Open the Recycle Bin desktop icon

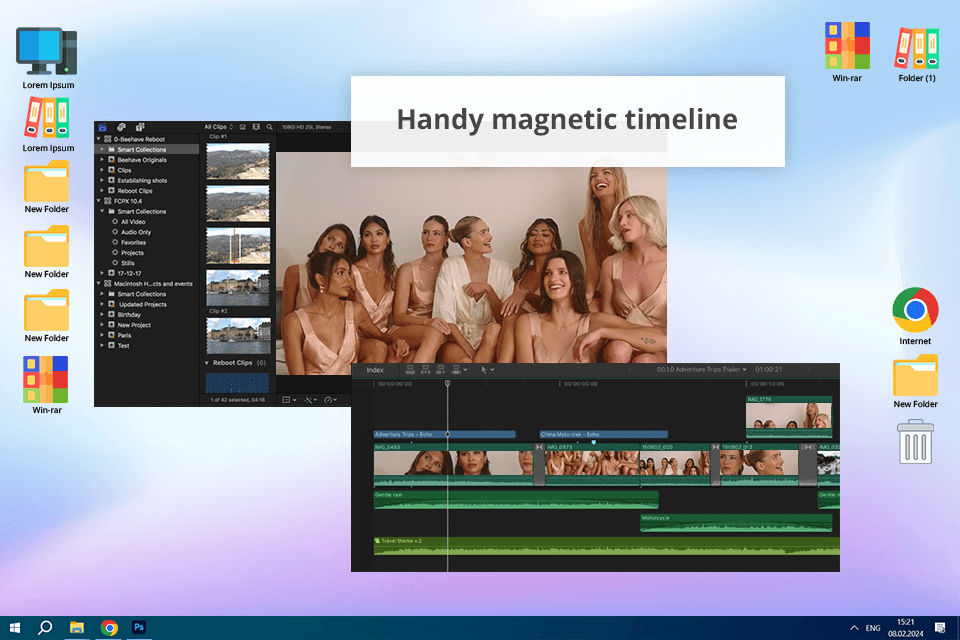pos(915,442)
